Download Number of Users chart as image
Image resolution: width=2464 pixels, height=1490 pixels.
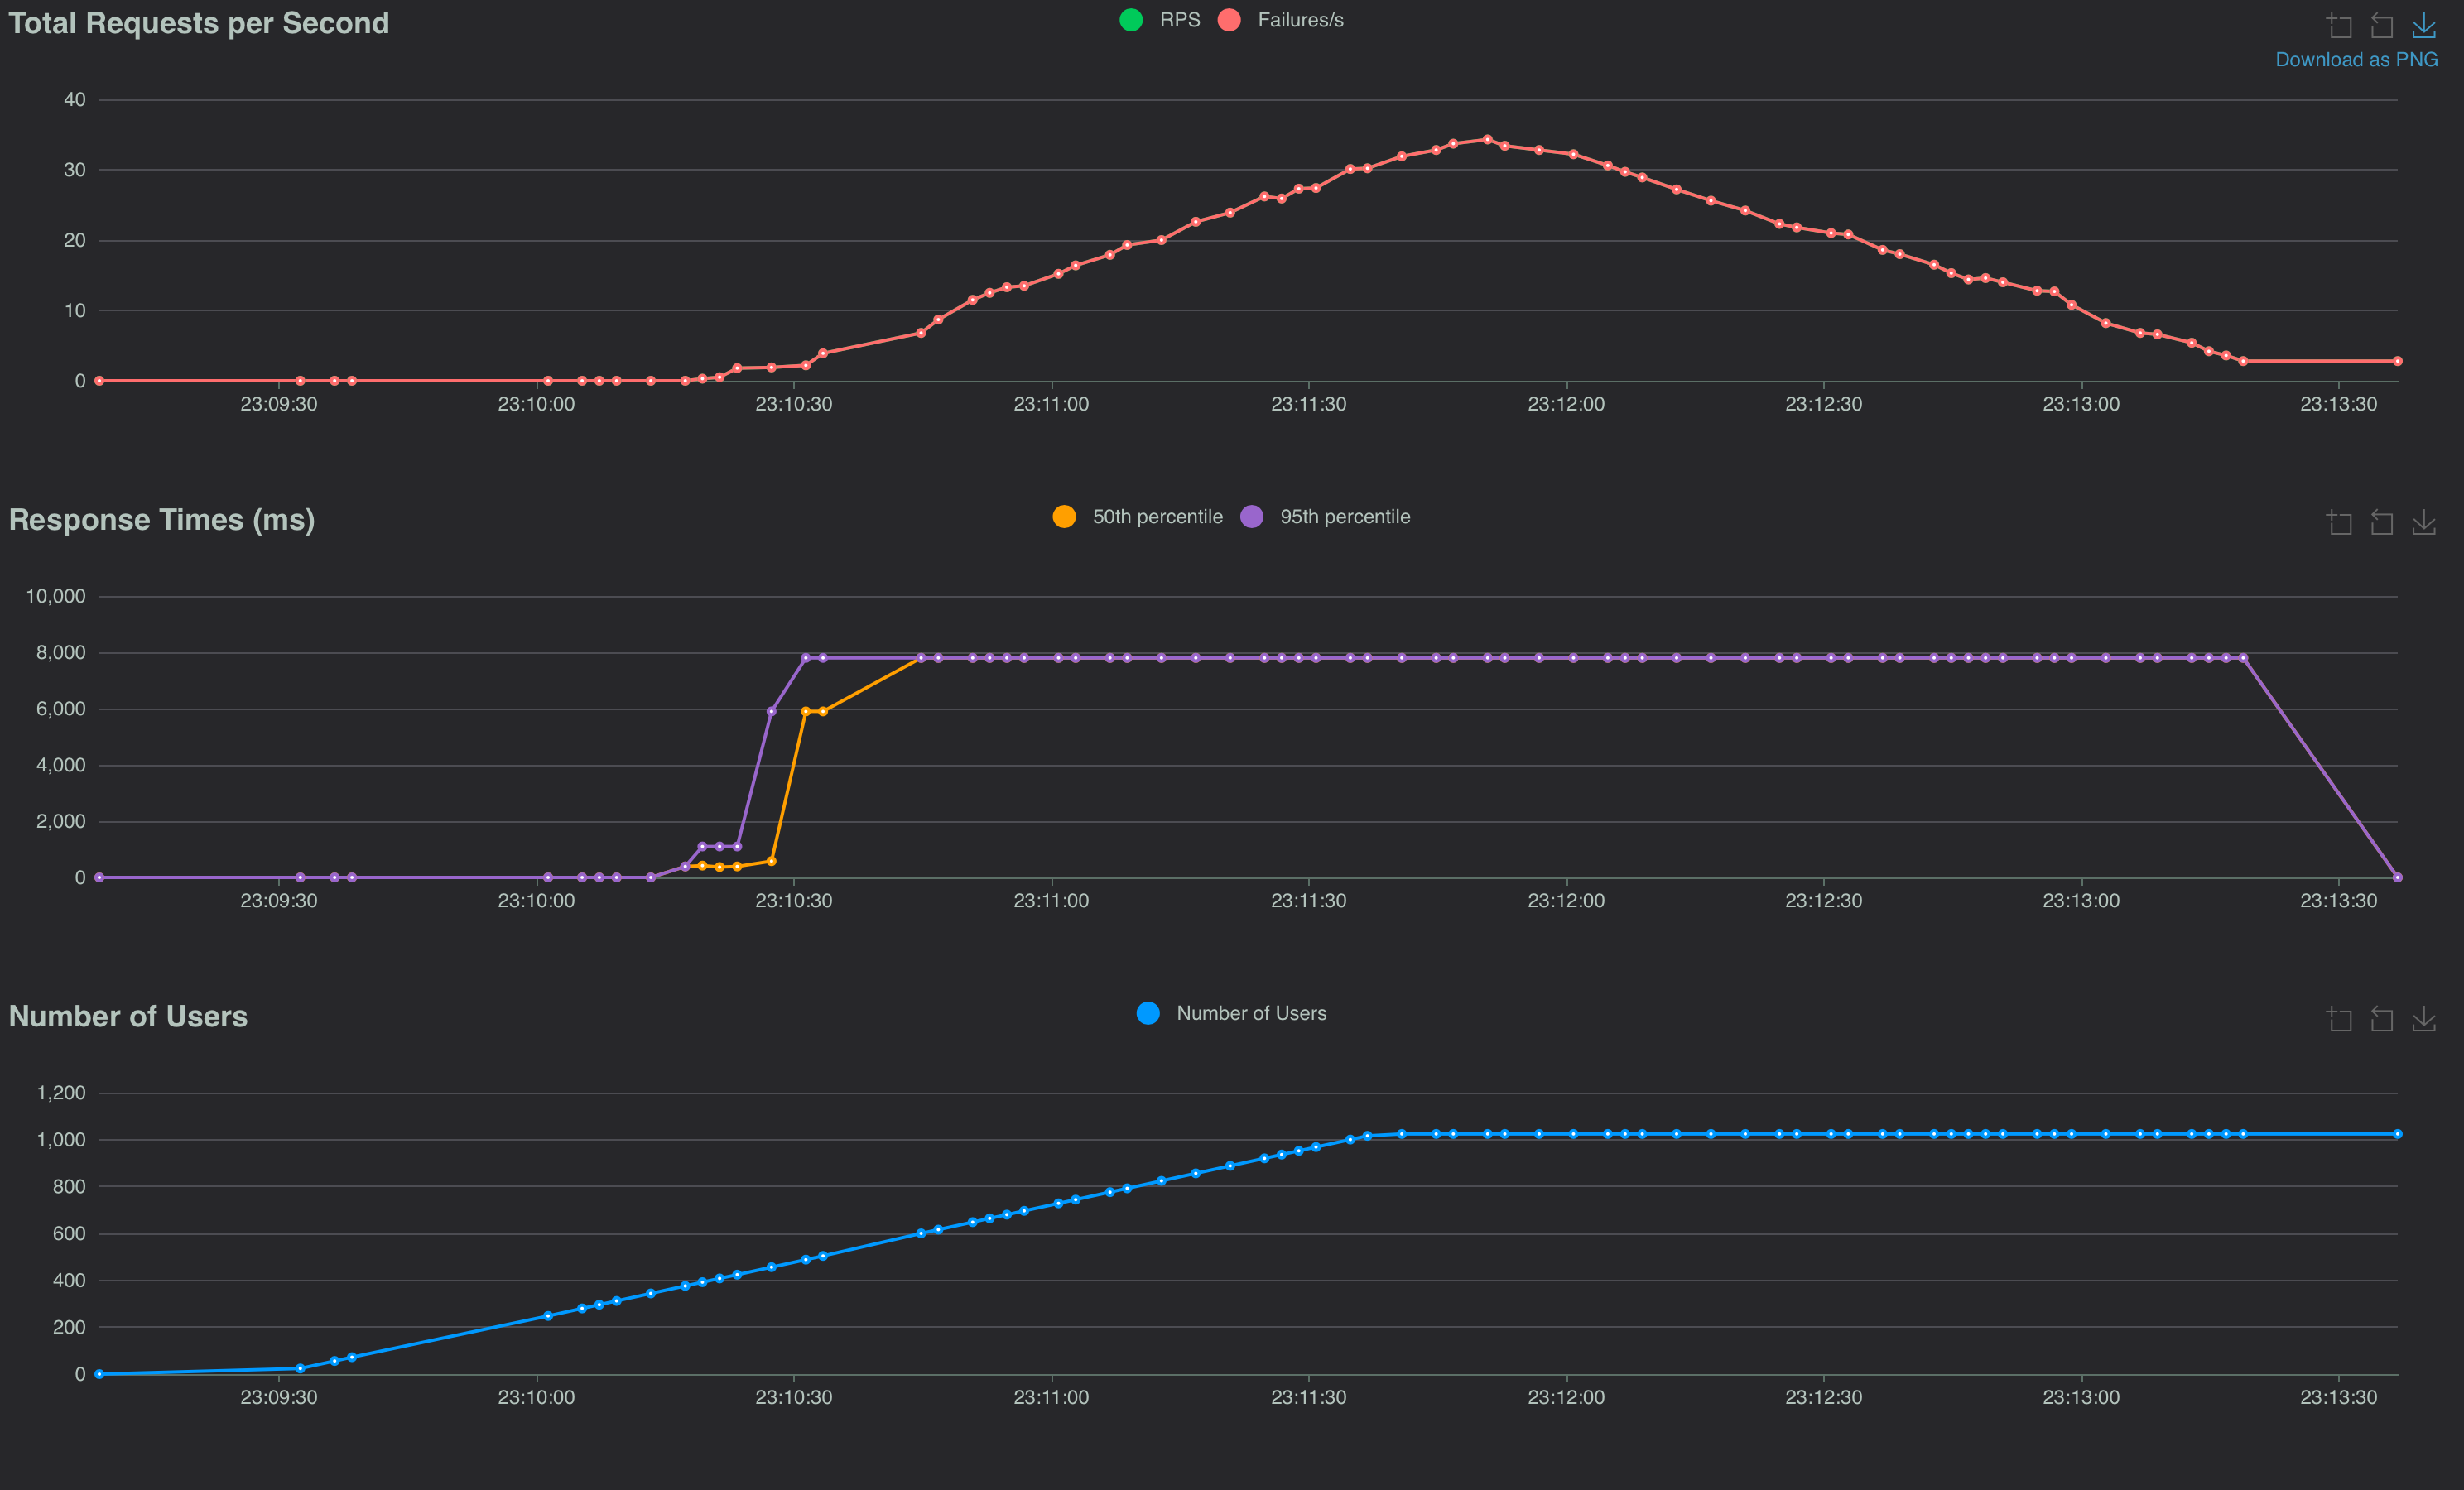point(2423,1019)
